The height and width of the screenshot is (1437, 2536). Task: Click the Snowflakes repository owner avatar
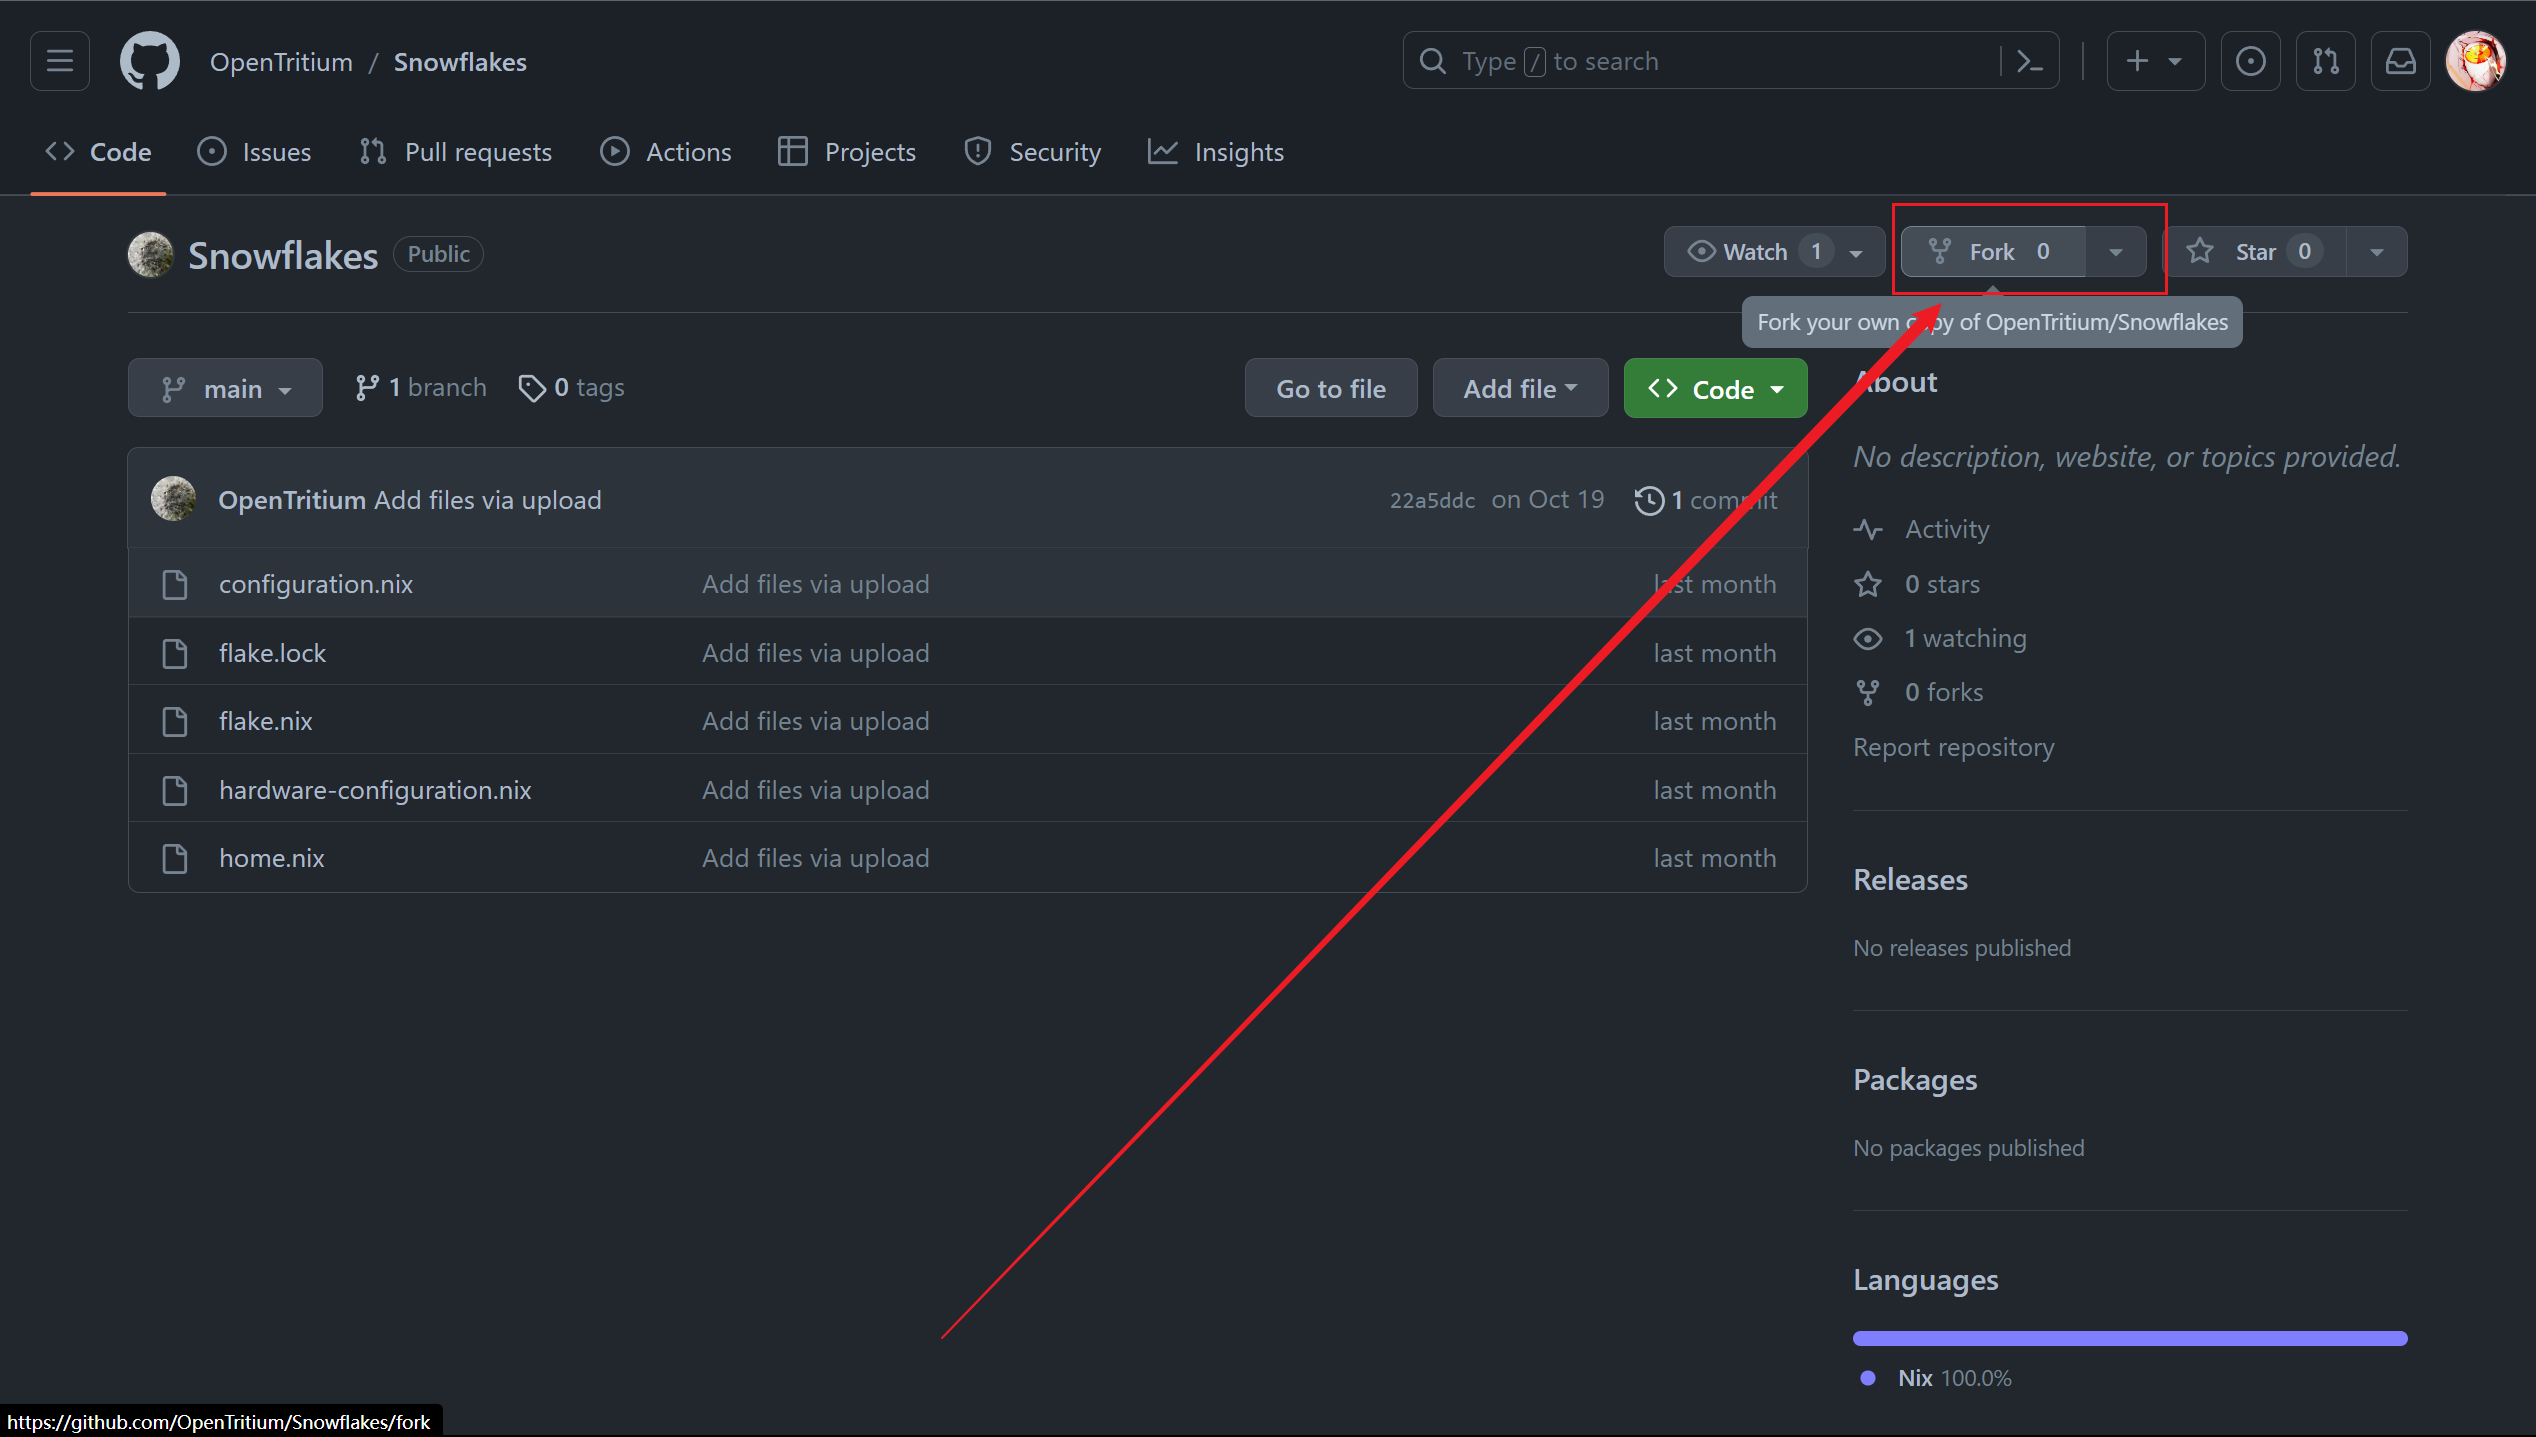(x=150, y=254)
